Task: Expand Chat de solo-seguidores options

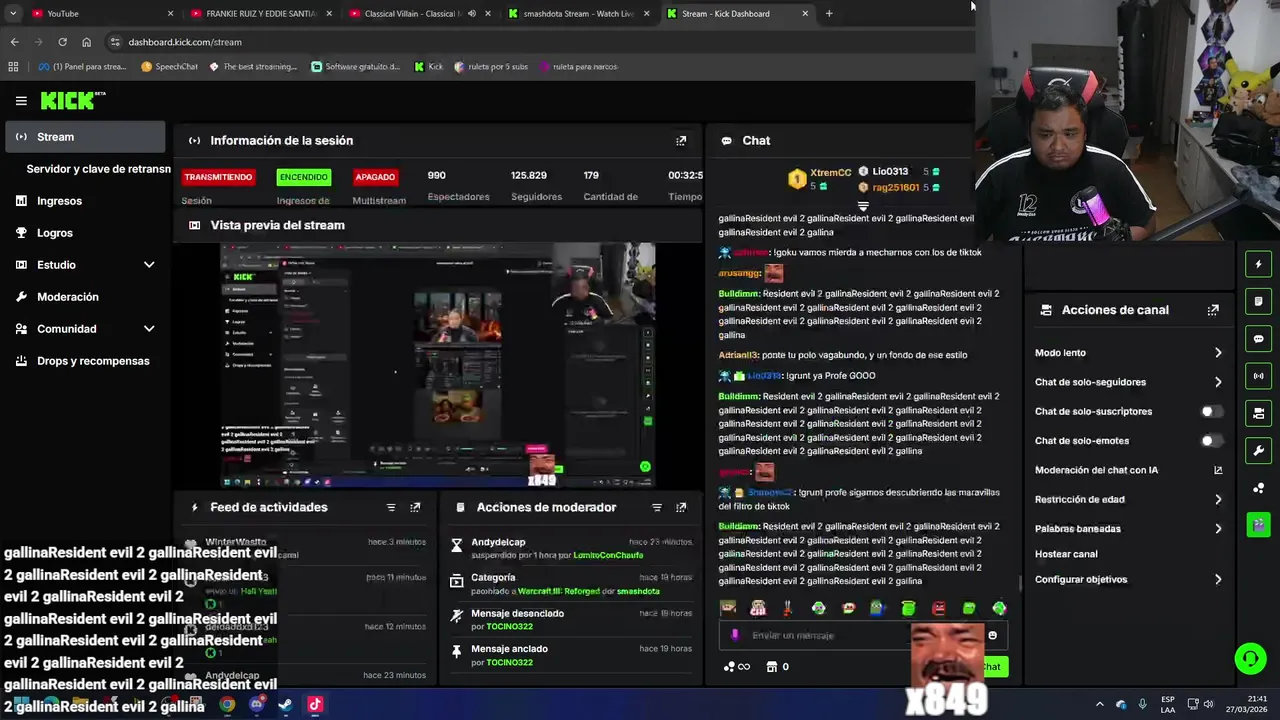Action: [x=1218, y=382]
